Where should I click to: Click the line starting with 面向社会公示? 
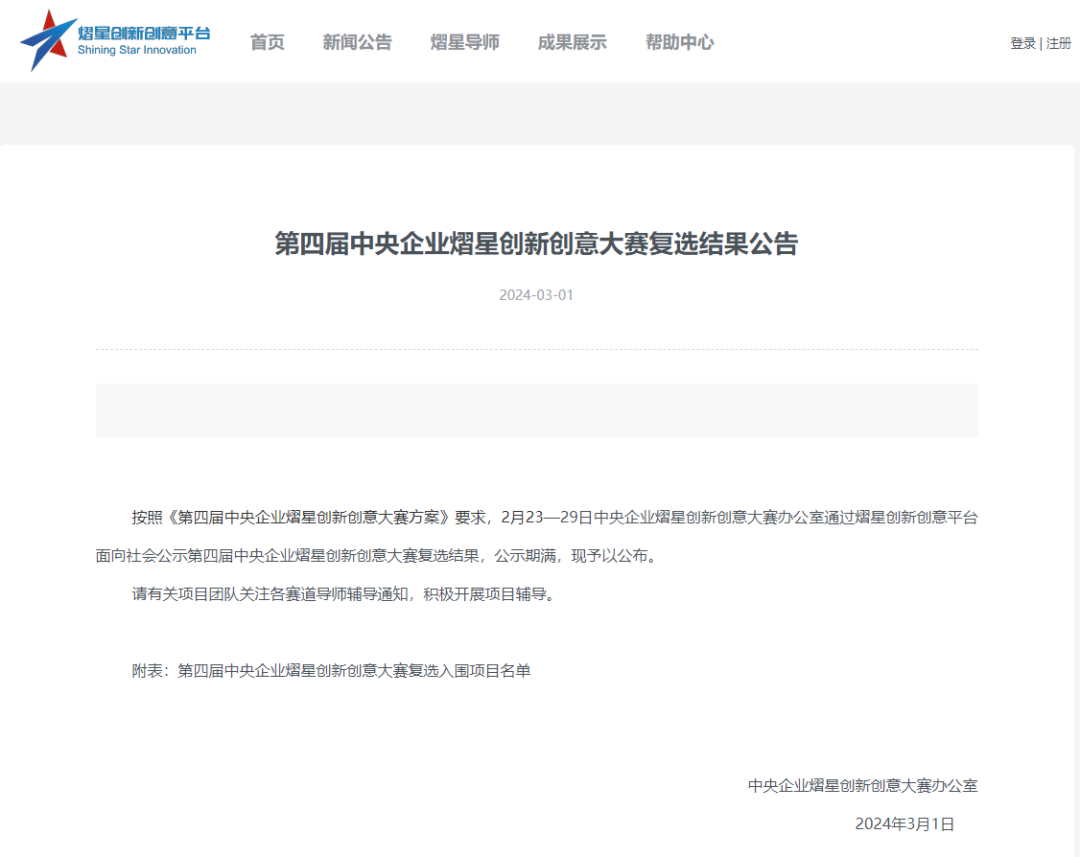pyautogui.click(x=376, y=556)
